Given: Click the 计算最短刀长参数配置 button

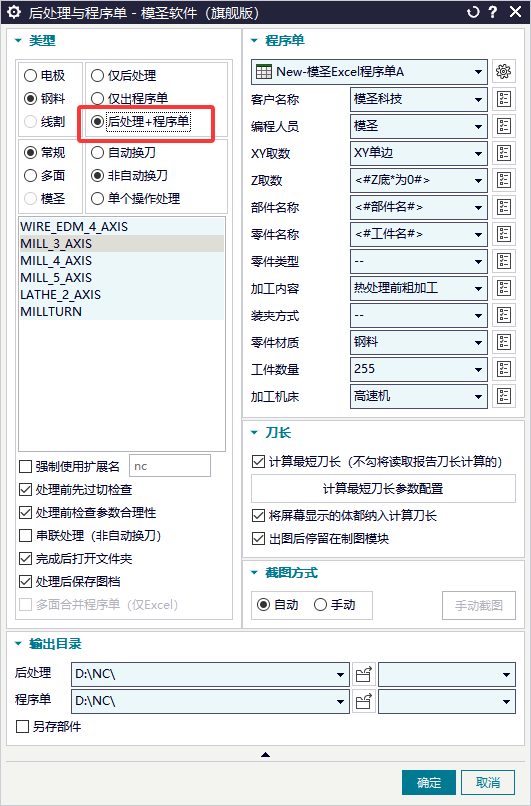Looking at the screenshot, I should pyautogui.click(x=383, y=488).
